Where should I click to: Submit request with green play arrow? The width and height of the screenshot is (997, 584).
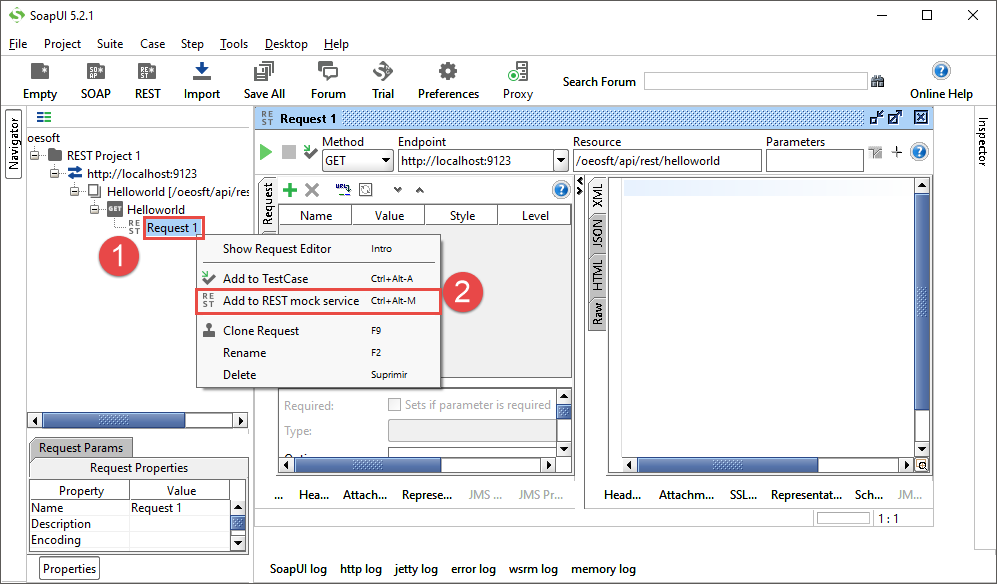266,152
